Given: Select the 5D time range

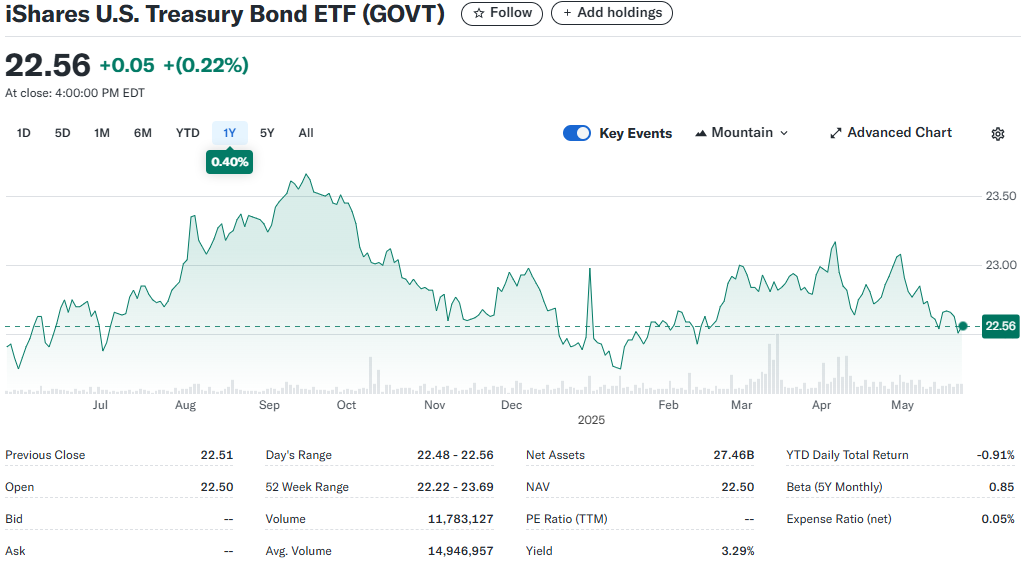Looking at the screenshot, I should 63,133.
